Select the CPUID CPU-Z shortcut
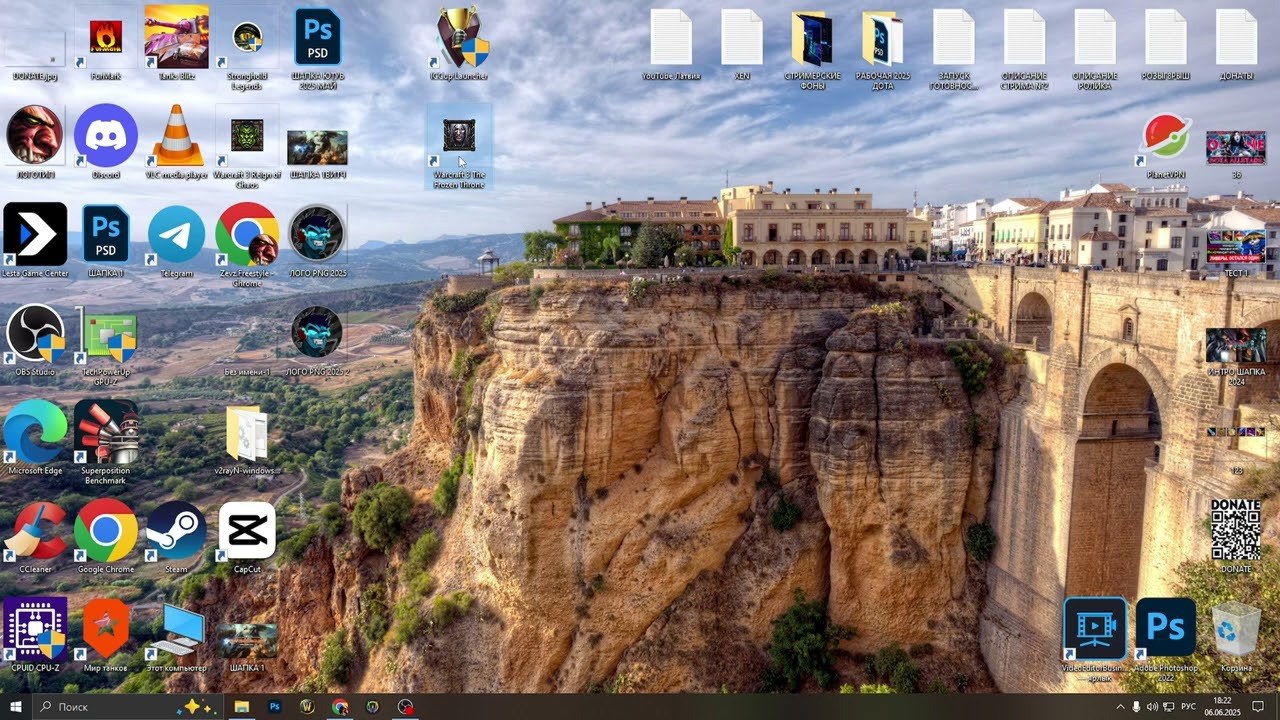The image size is (1280, 720). tap(35, 635)
